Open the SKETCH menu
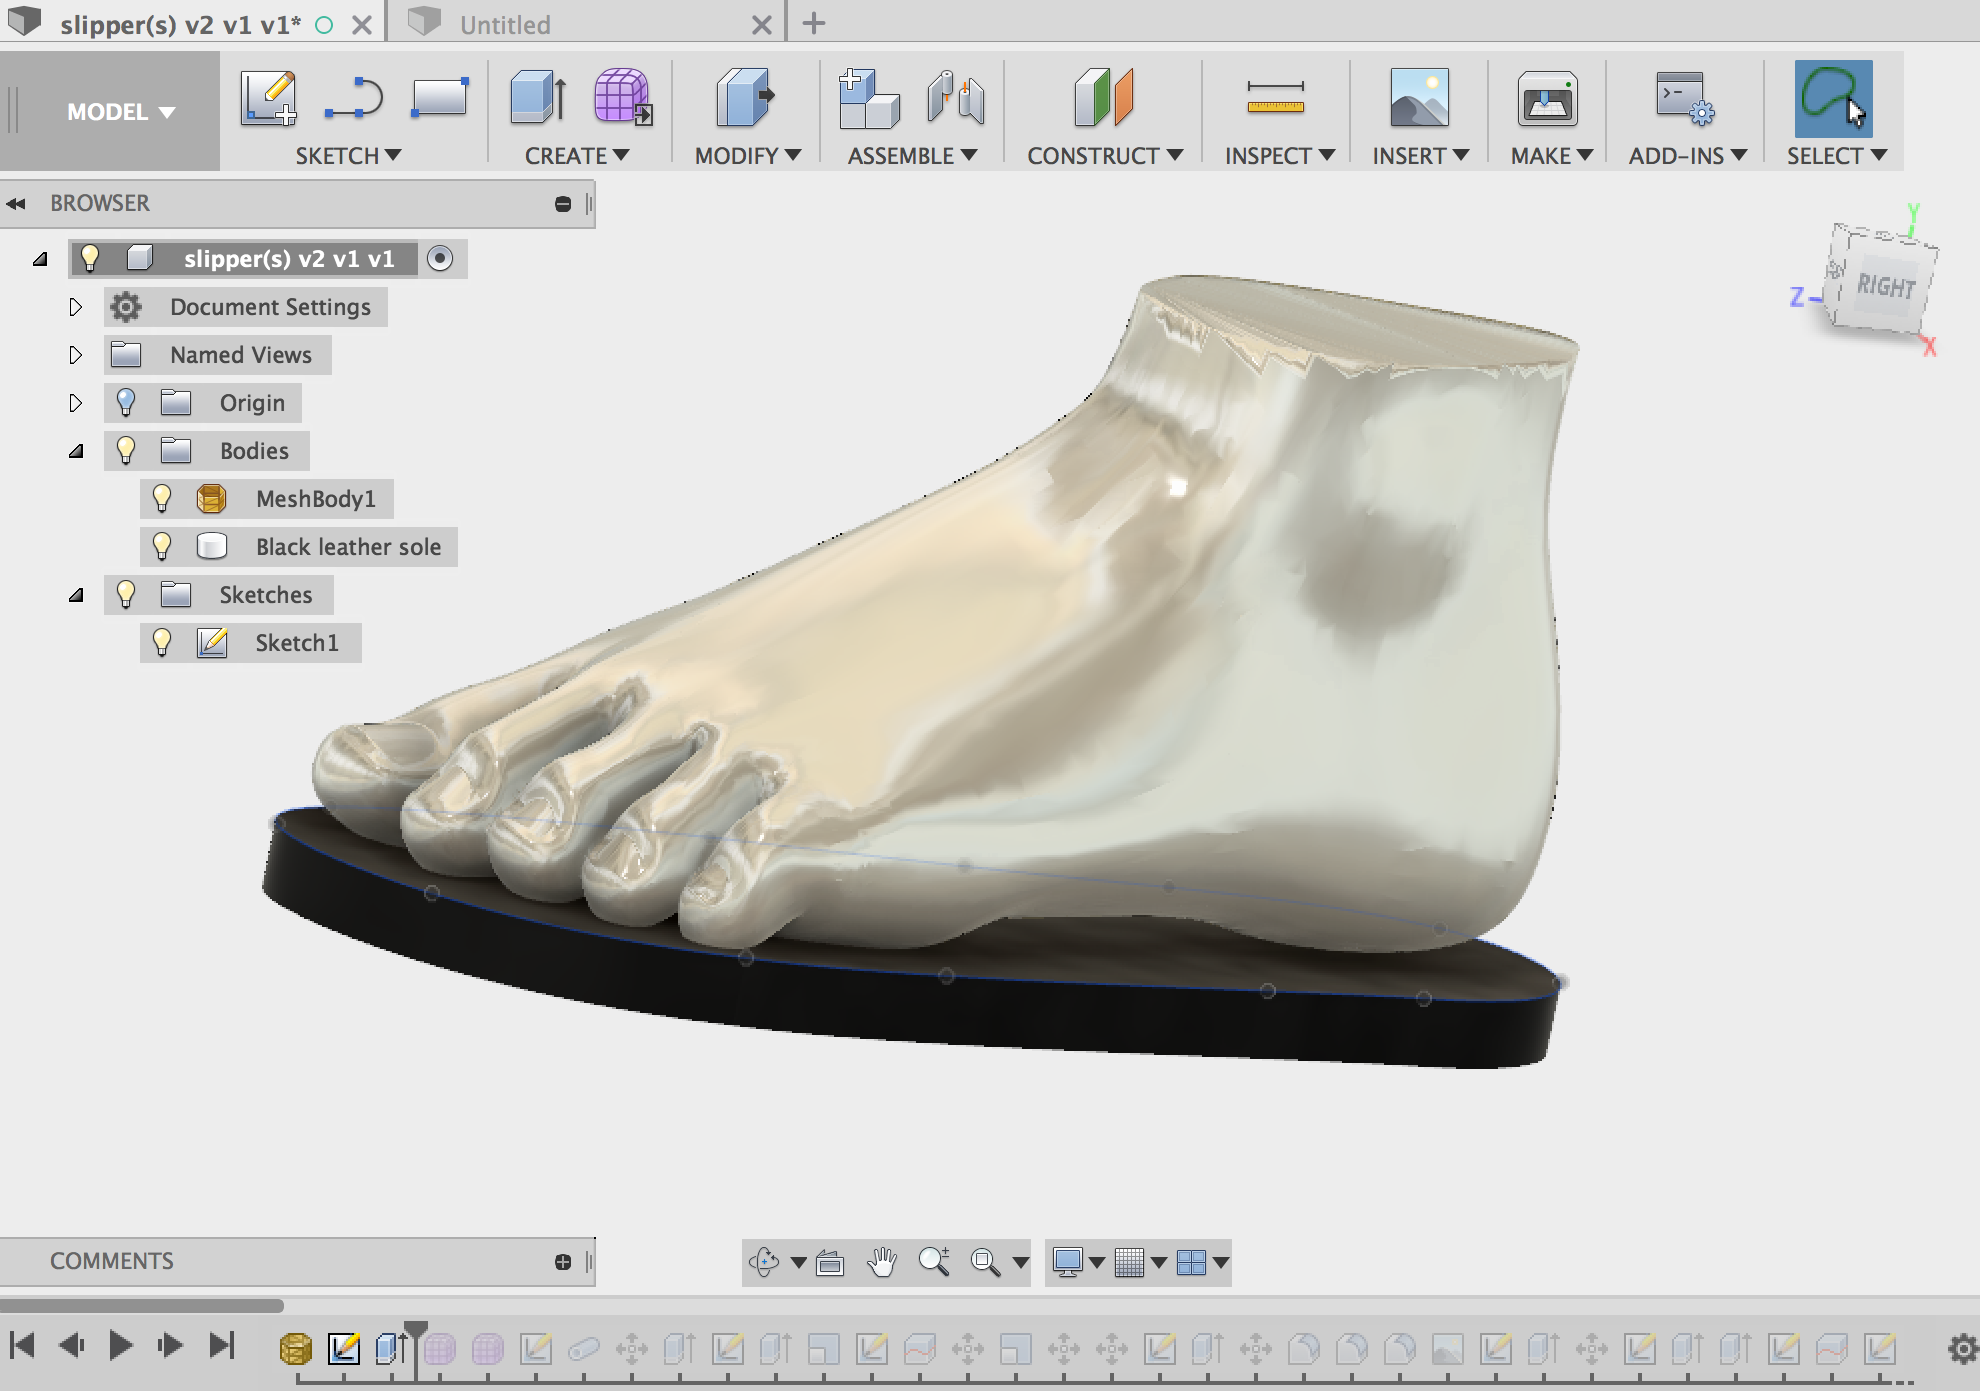The width and height of the screenshot is (1980, 1391). [348, 156]
